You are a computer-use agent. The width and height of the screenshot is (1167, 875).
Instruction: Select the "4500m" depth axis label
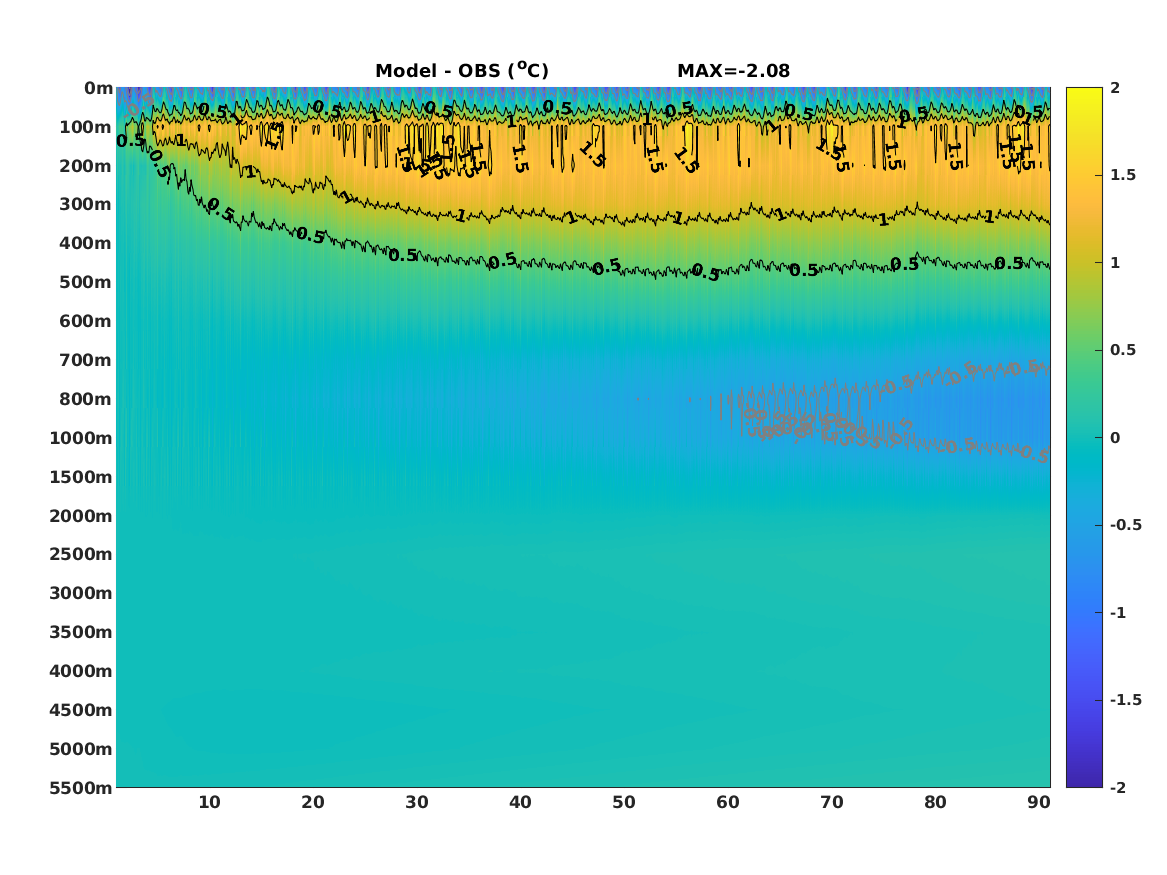tap(81, 710)
